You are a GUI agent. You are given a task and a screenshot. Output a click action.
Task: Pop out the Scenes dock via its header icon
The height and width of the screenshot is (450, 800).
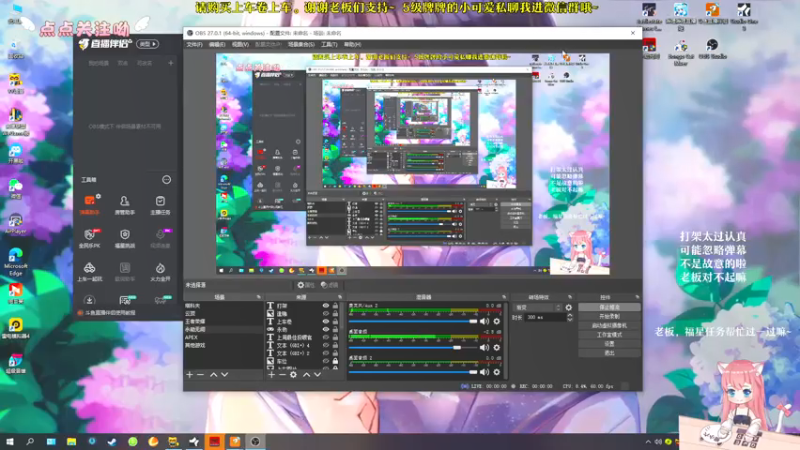pos(259,297)
